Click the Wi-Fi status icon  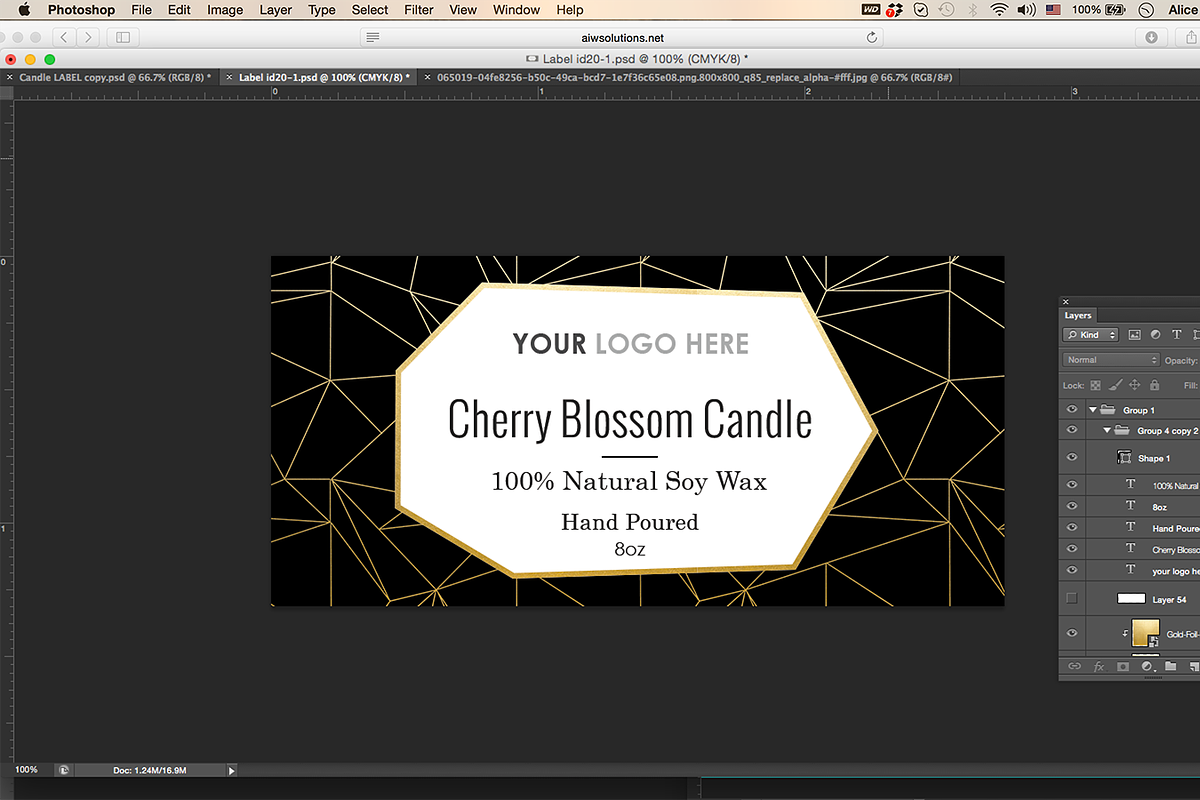click(998, 10)
